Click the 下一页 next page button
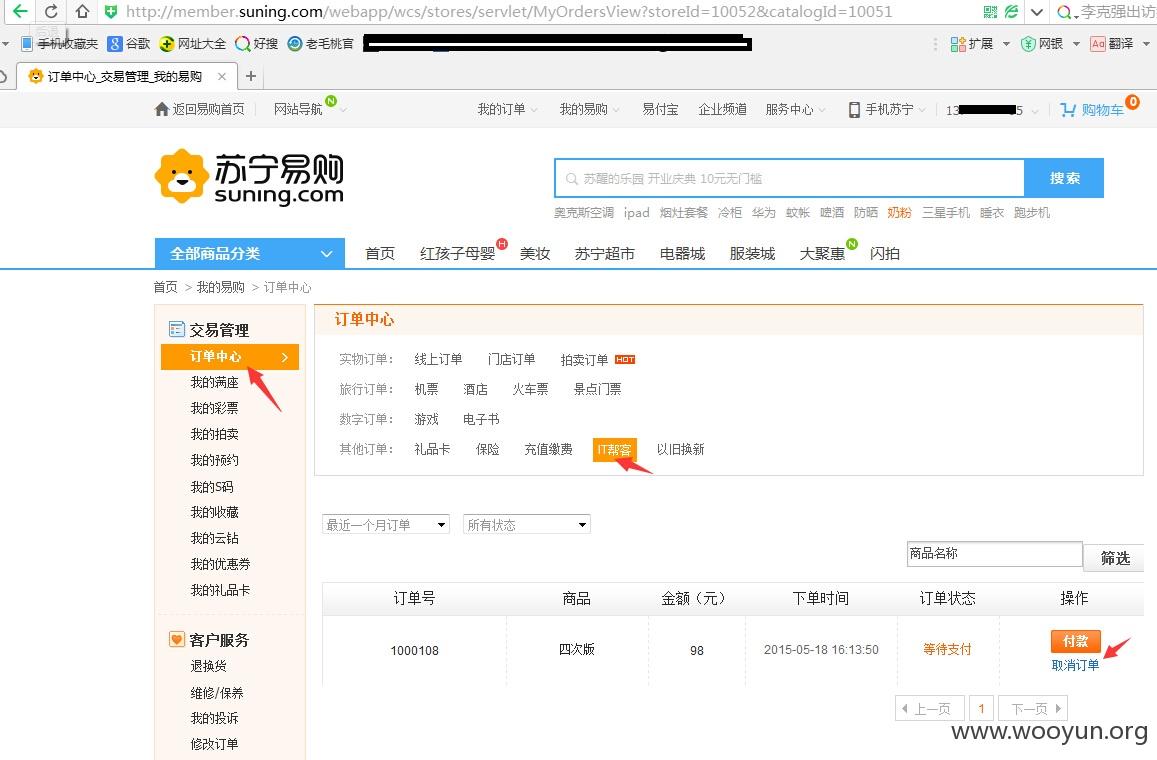Screen dimensions: 1157x760 tap(1032, 708)
